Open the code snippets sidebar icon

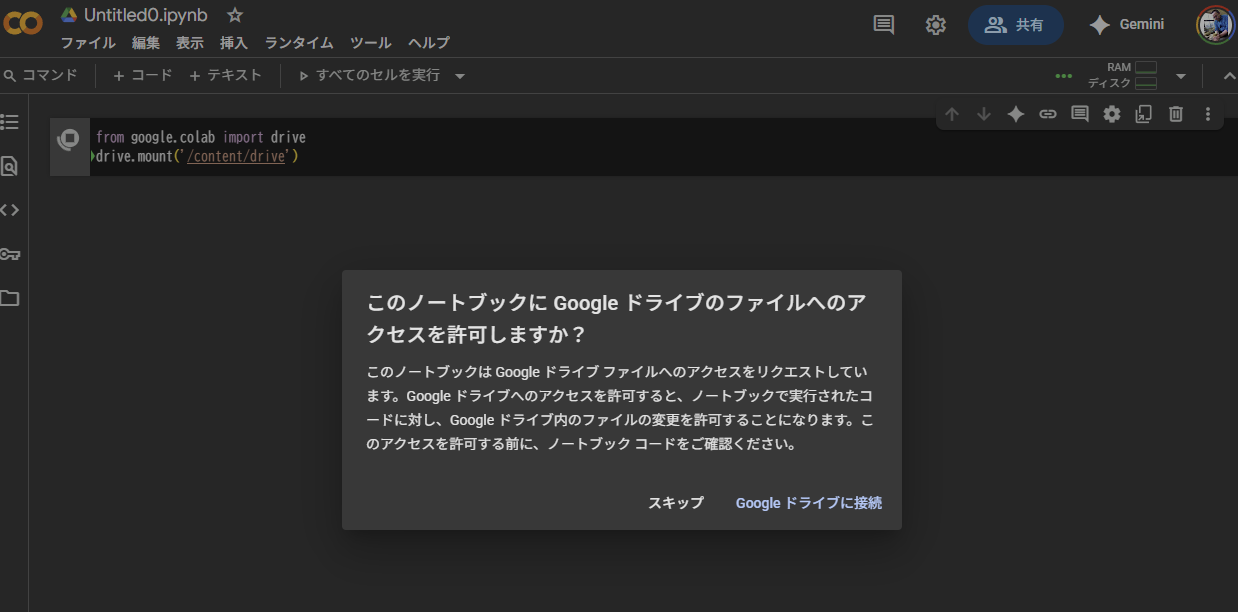[x=10, y=210]
